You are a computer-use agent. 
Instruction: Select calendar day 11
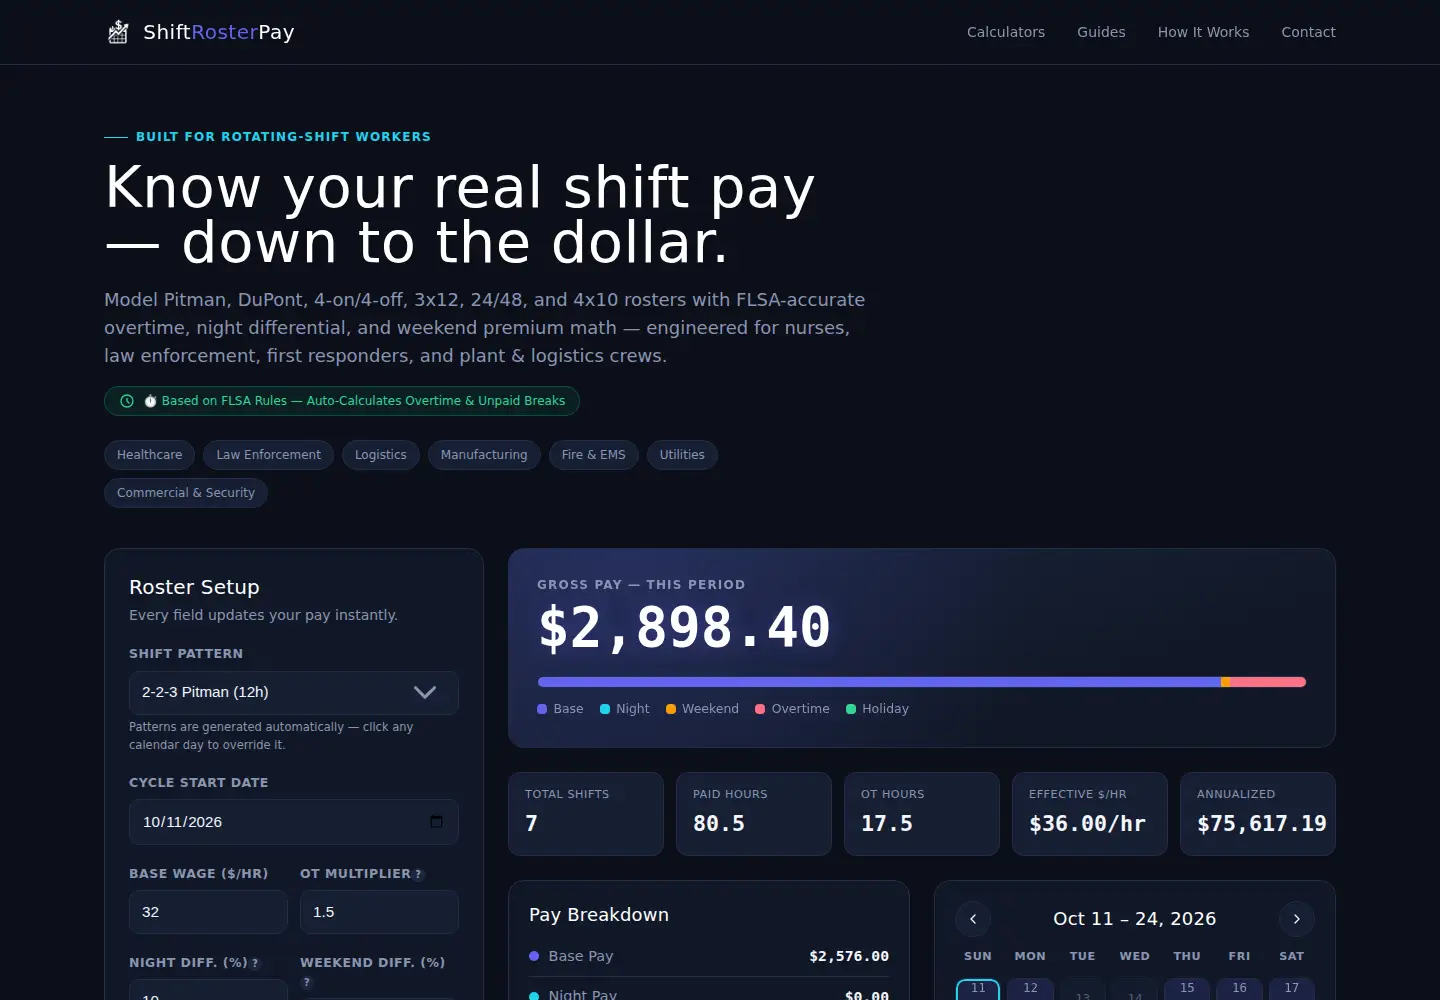coord(978,989)
